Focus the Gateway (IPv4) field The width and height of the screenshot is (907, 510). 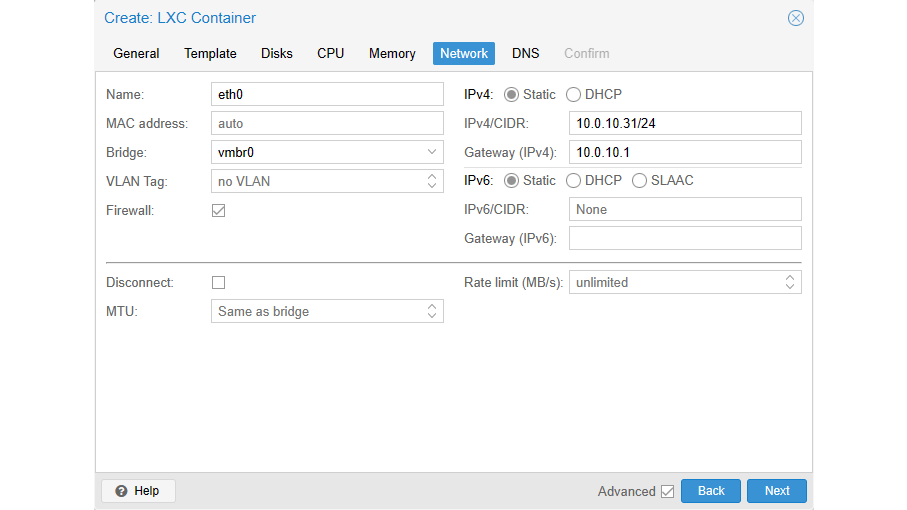coord(685,152)
